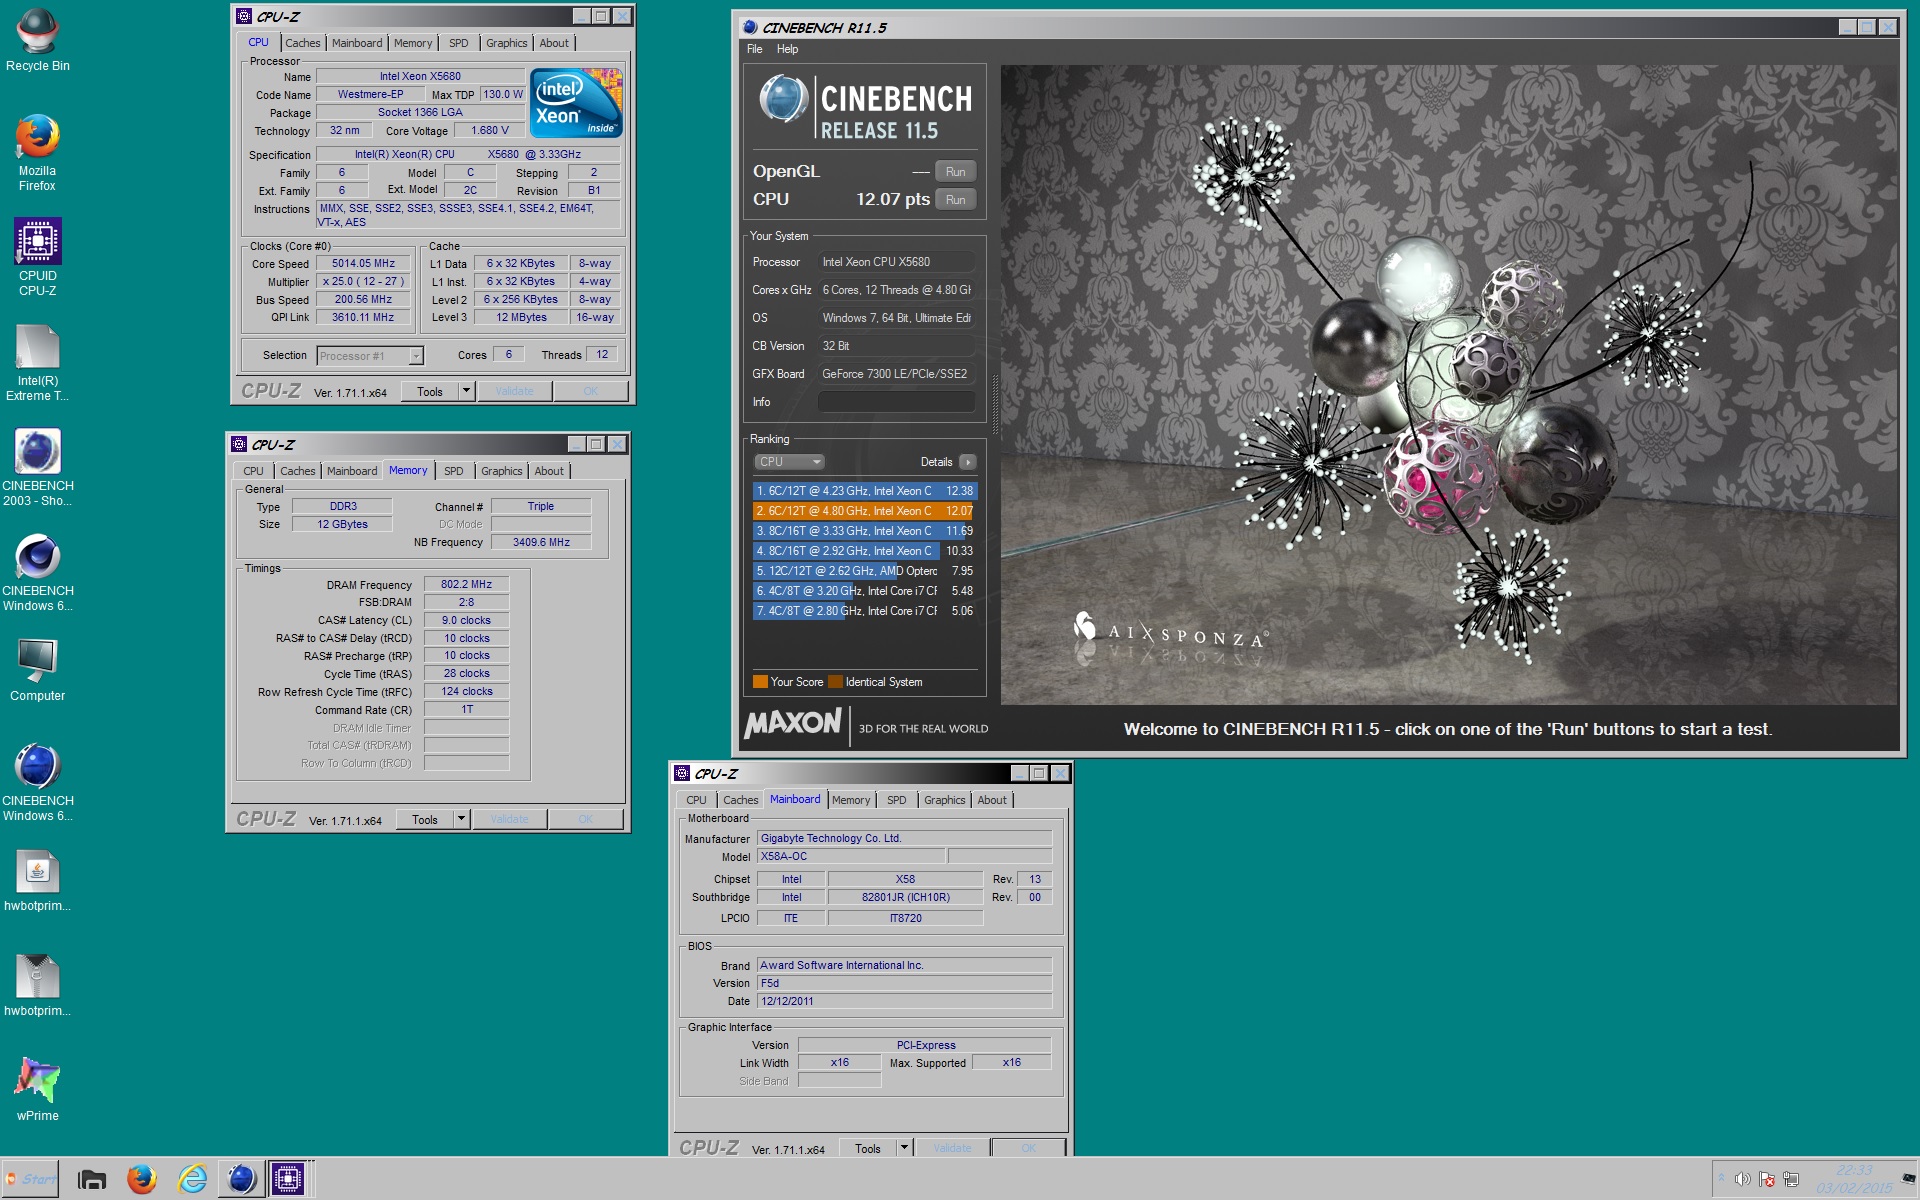Screen dimensions: 1920x1200
Task: Select SPD tab in the CPU-Z Memory window
Action: click(x=454, y=471)
